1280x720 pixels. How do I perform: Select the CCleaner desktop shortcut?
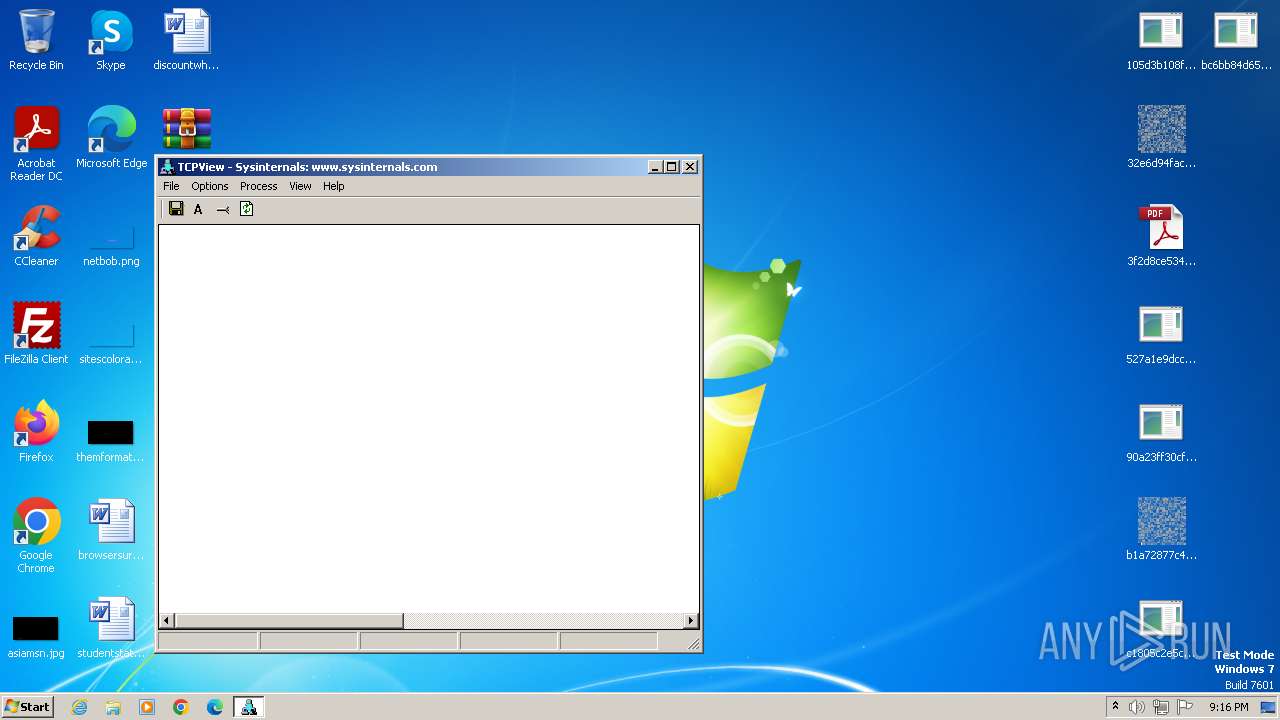[x=36, y=236]
